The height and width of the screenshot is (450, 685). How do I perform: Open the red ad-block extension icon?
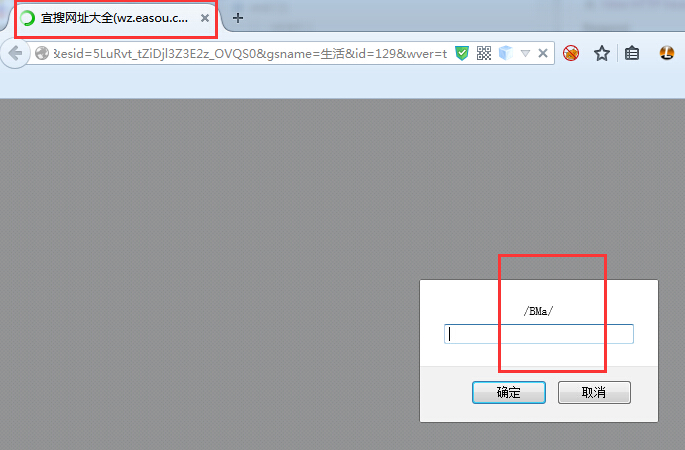coord(571,53)
